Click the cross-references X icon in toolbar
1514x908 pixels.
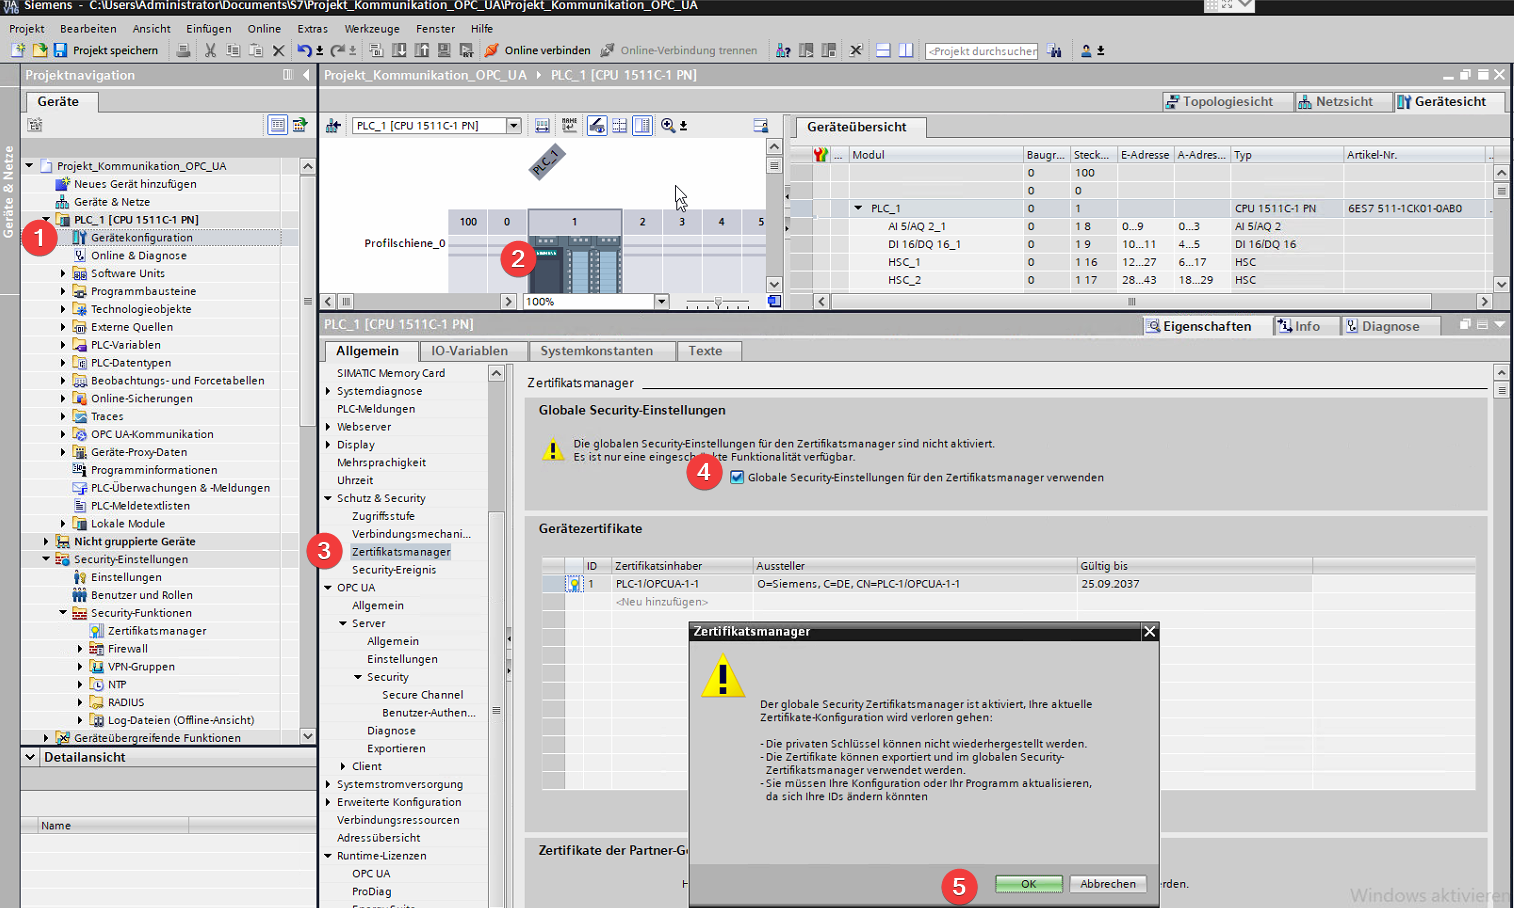coord(856,50)
